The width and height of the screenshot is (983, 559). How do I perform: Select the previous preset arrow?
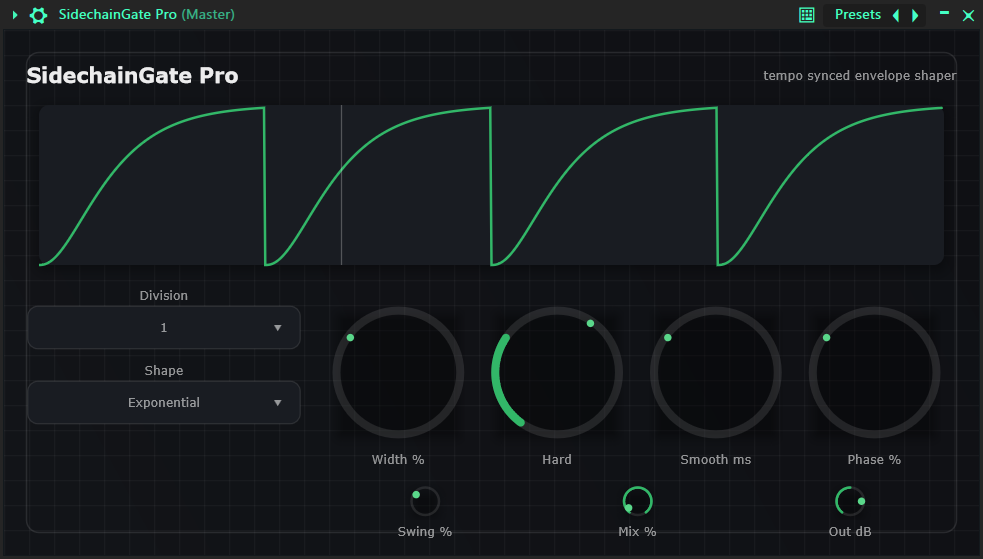coord(896,15)
